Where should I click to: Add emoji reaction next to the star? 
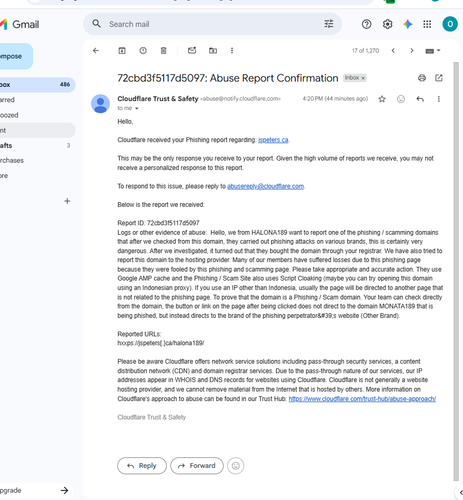(401, 99)
